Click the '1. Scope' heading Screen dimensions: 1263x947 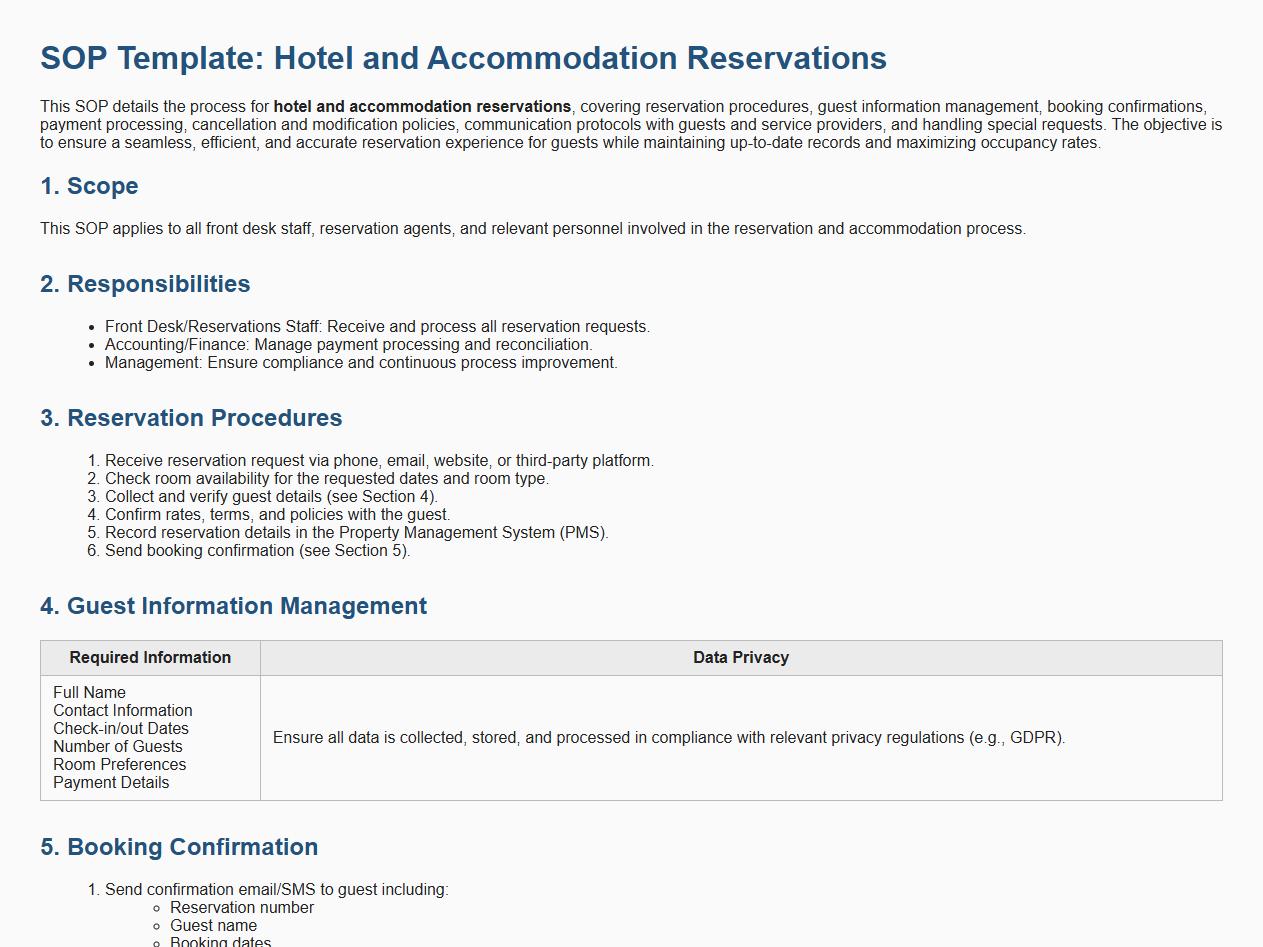(x=89, y=186)
